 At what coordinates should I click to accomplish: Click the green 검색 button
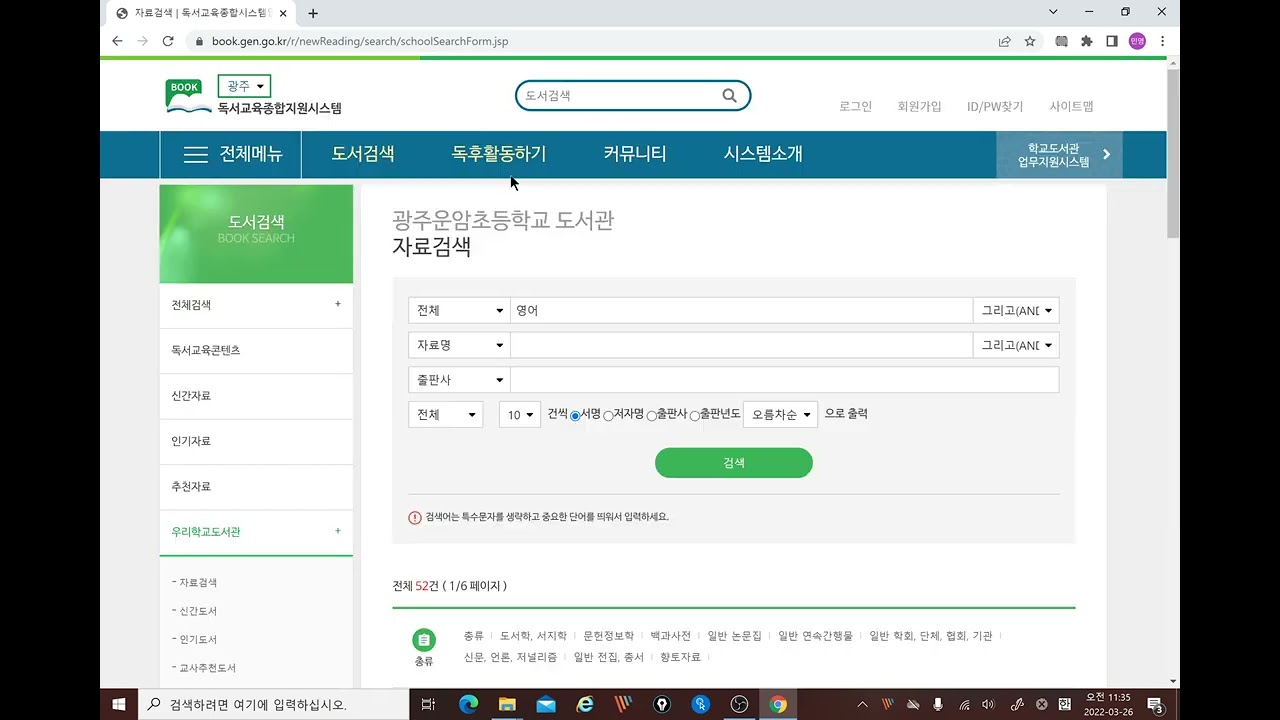[x=734, y=463]
